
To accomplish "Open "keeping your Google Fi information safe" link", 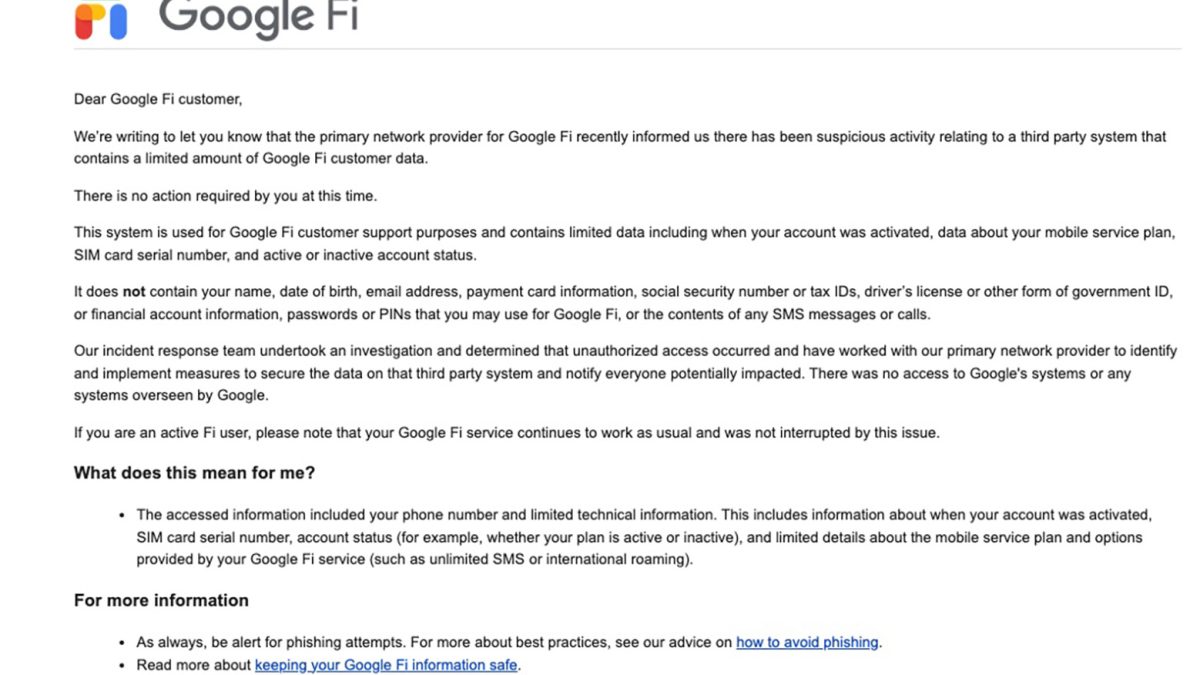I will (x=386, y=665).
